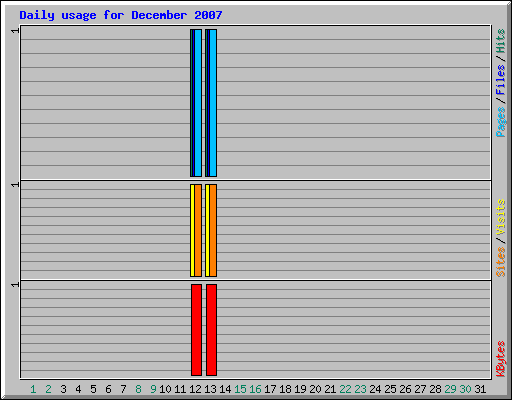The height and width of the screenshot is (400, 512).
Task: Click the Visits legend label
Action: (501, 217)
